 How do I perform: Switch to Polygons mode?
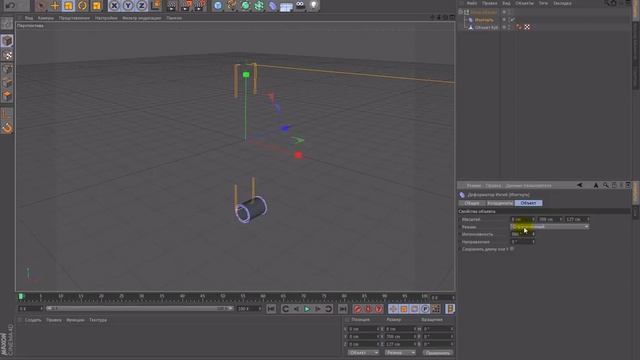pos(7,96)
